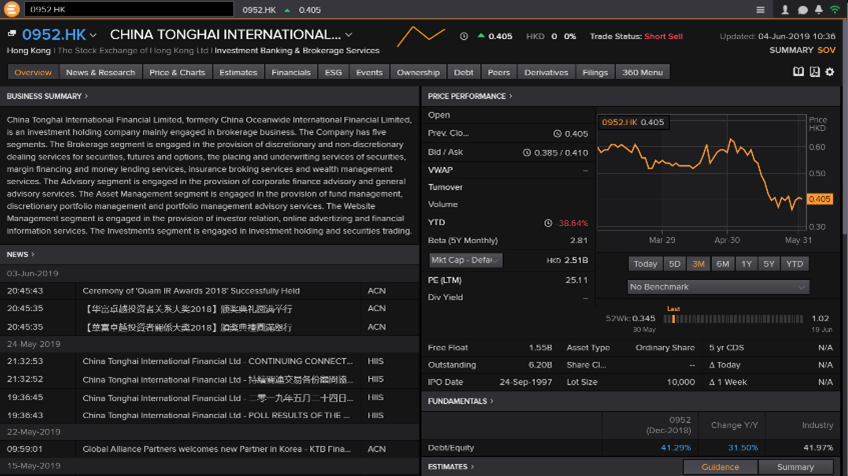The image size is (848, 476).
Task: Open the Peers tab
Action: click(x=499, y=72)
